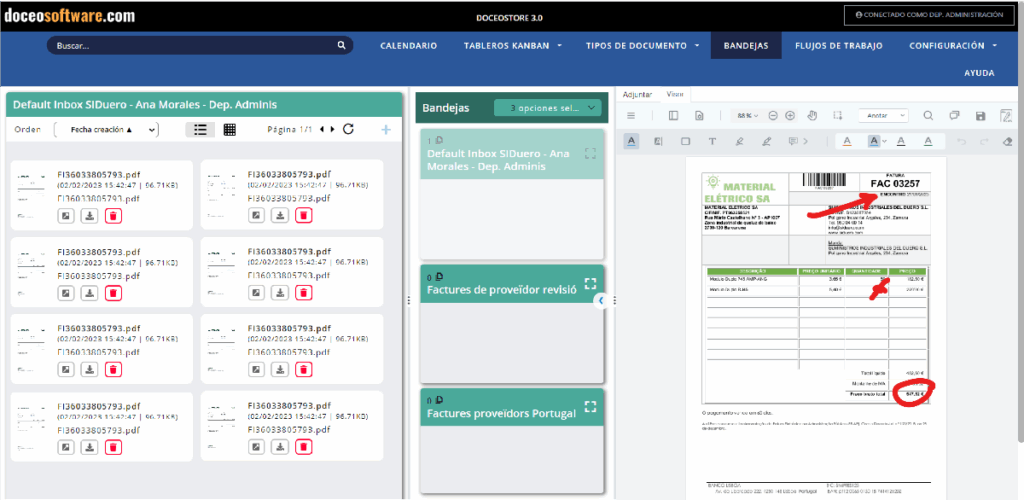Viewport: 1024px width, 500px height.
Task: Choose the blue underline style preset
Action: [873, 141]
